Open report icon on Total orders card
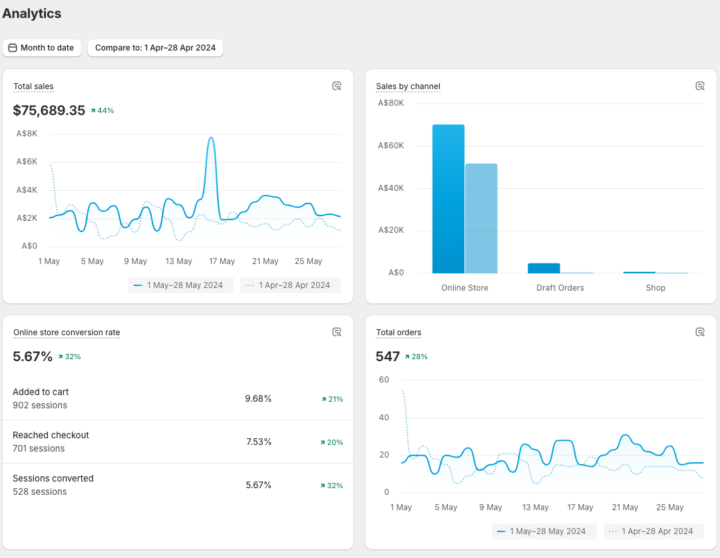This screenshot has width=720, height=558. click(700, 332)
